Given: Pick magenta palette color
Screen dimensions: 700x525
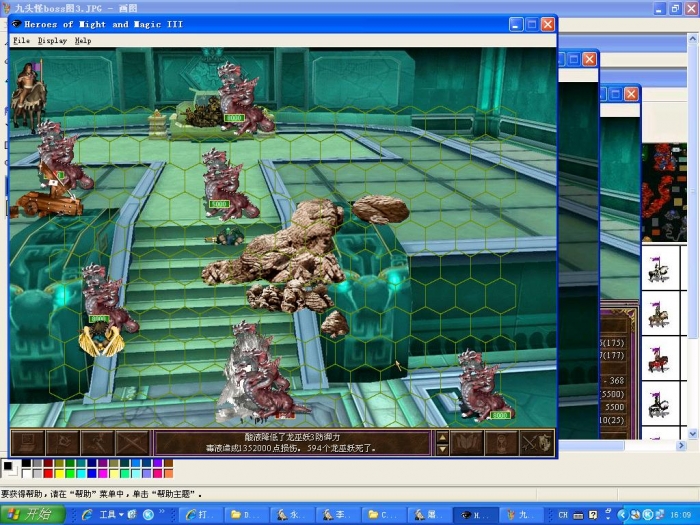Looking at the screenshot, I should point(103,473).
